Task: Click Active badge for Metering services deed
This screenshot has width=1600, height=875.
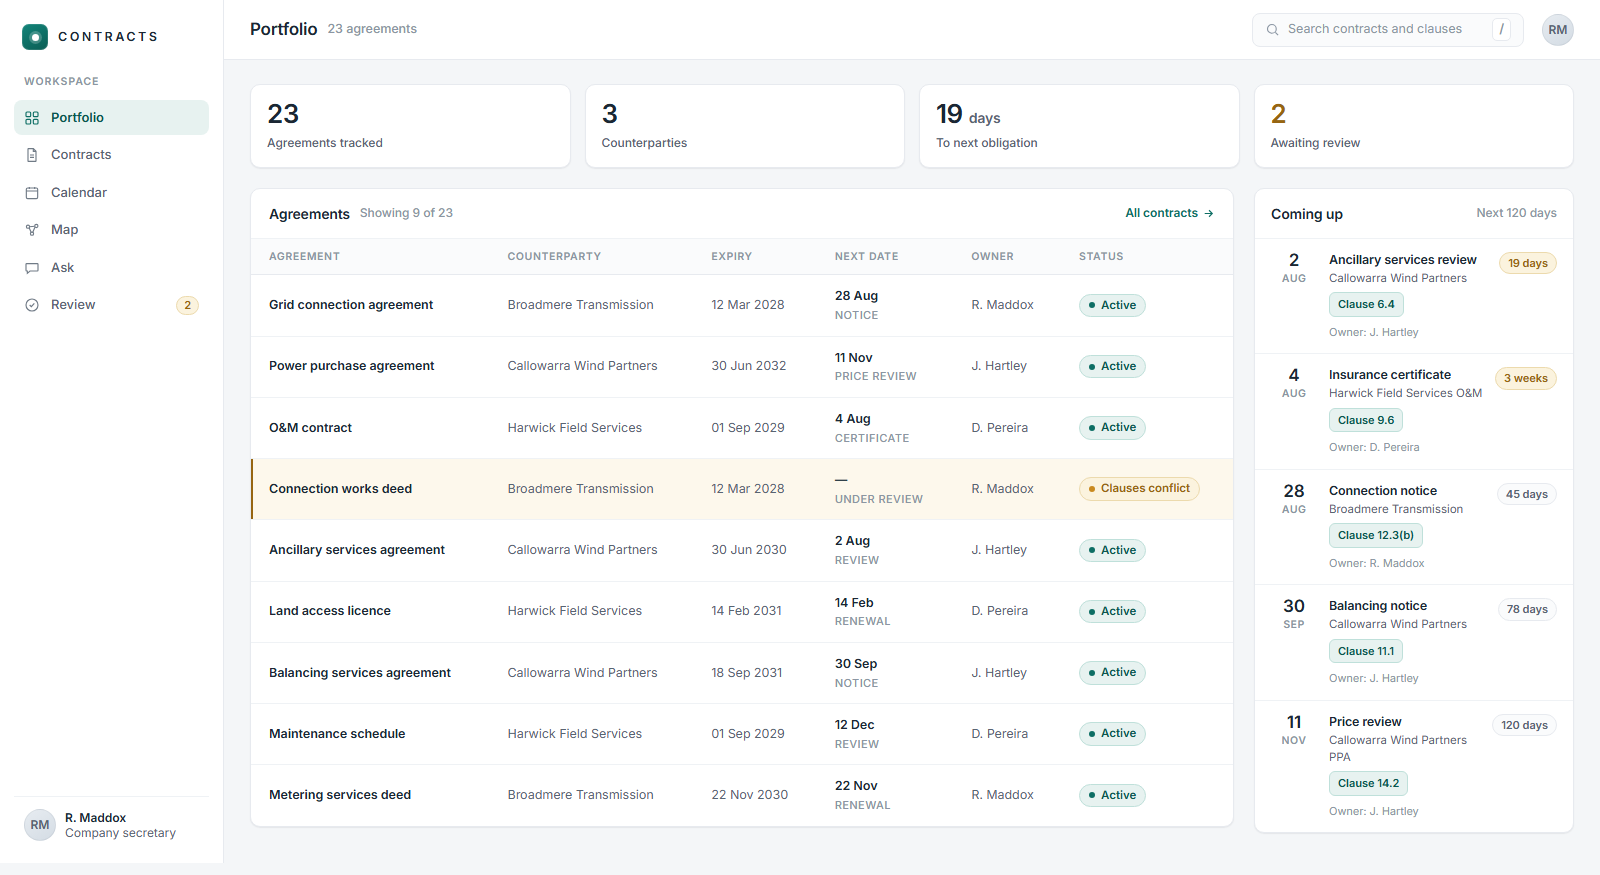Action: pyautogui.click(x=1112, y=795)
